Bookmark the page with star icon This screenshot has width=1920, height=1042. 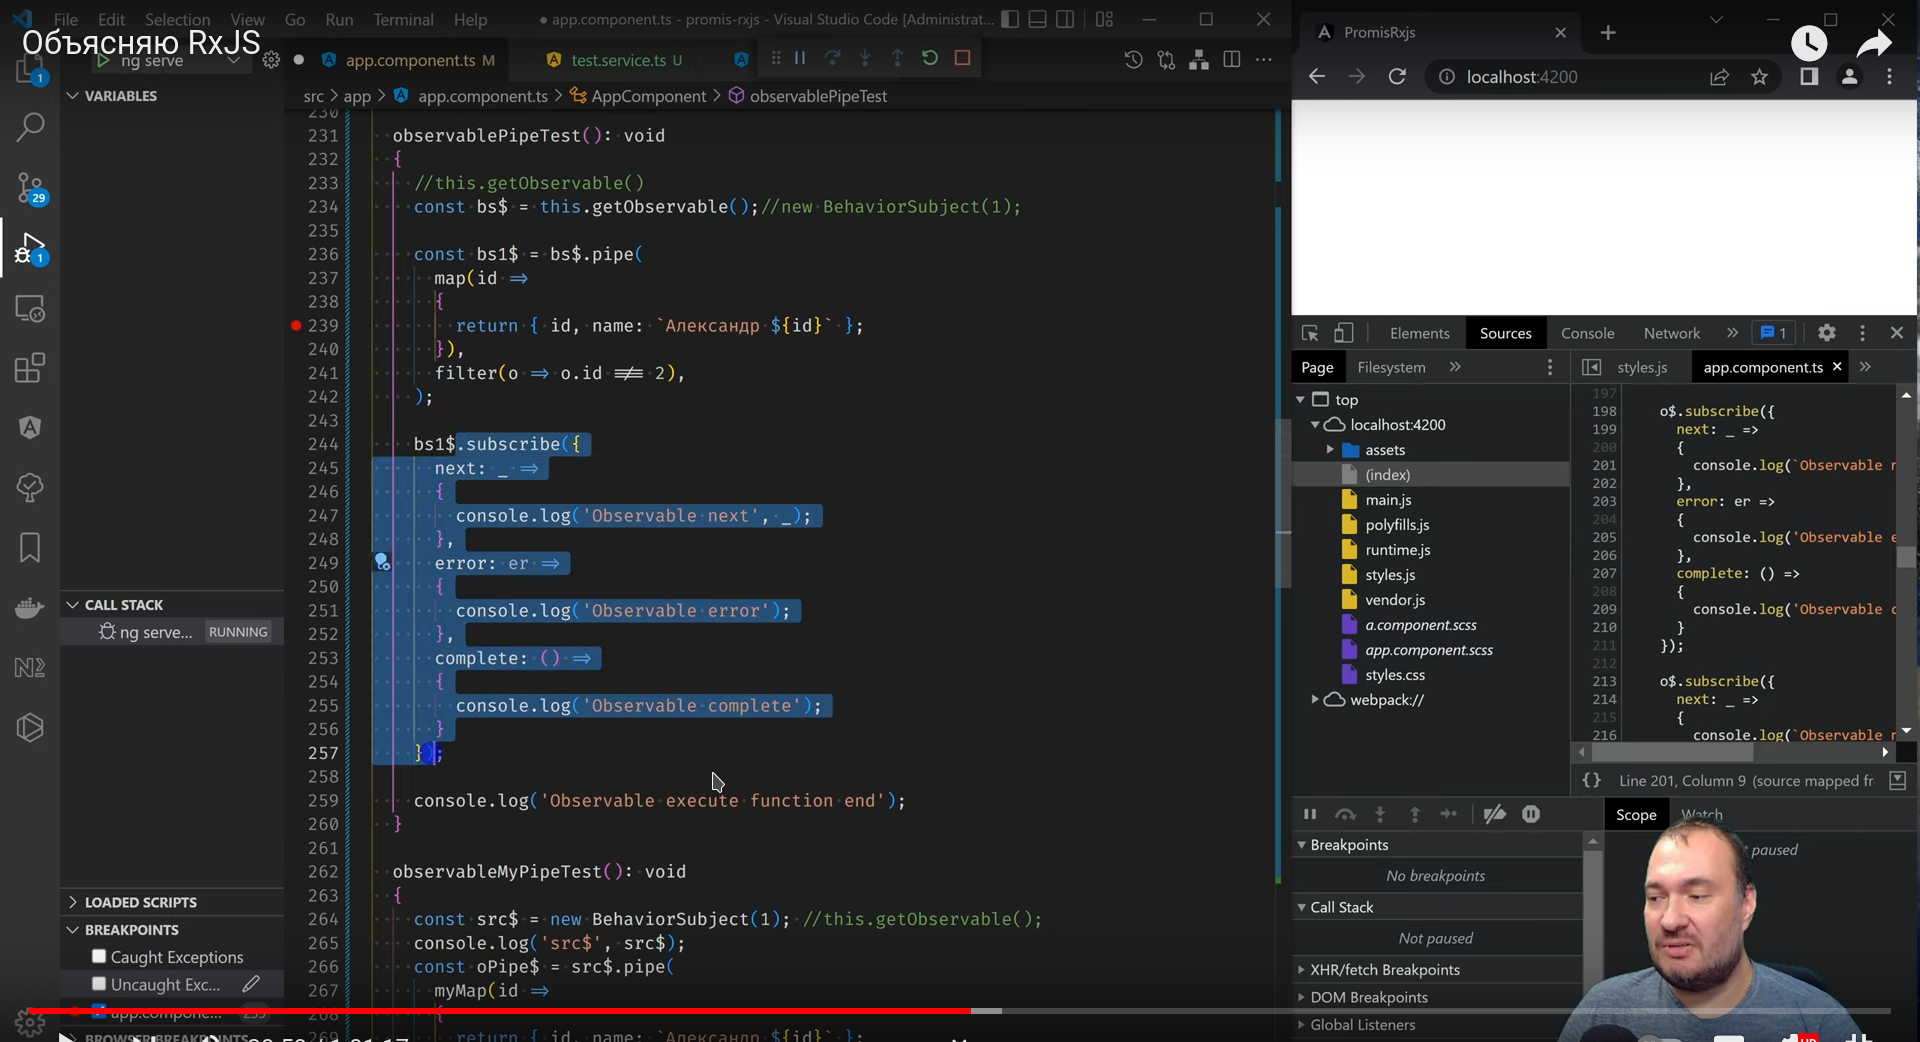tap(1760, 77)
